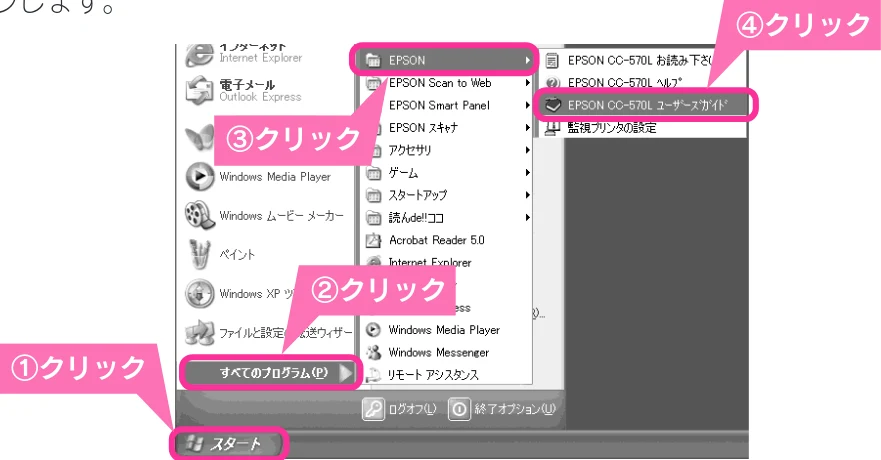Expand ゲーム submenu arrow
This screenshot has height=460, width=881.
[x=528, y=172]
